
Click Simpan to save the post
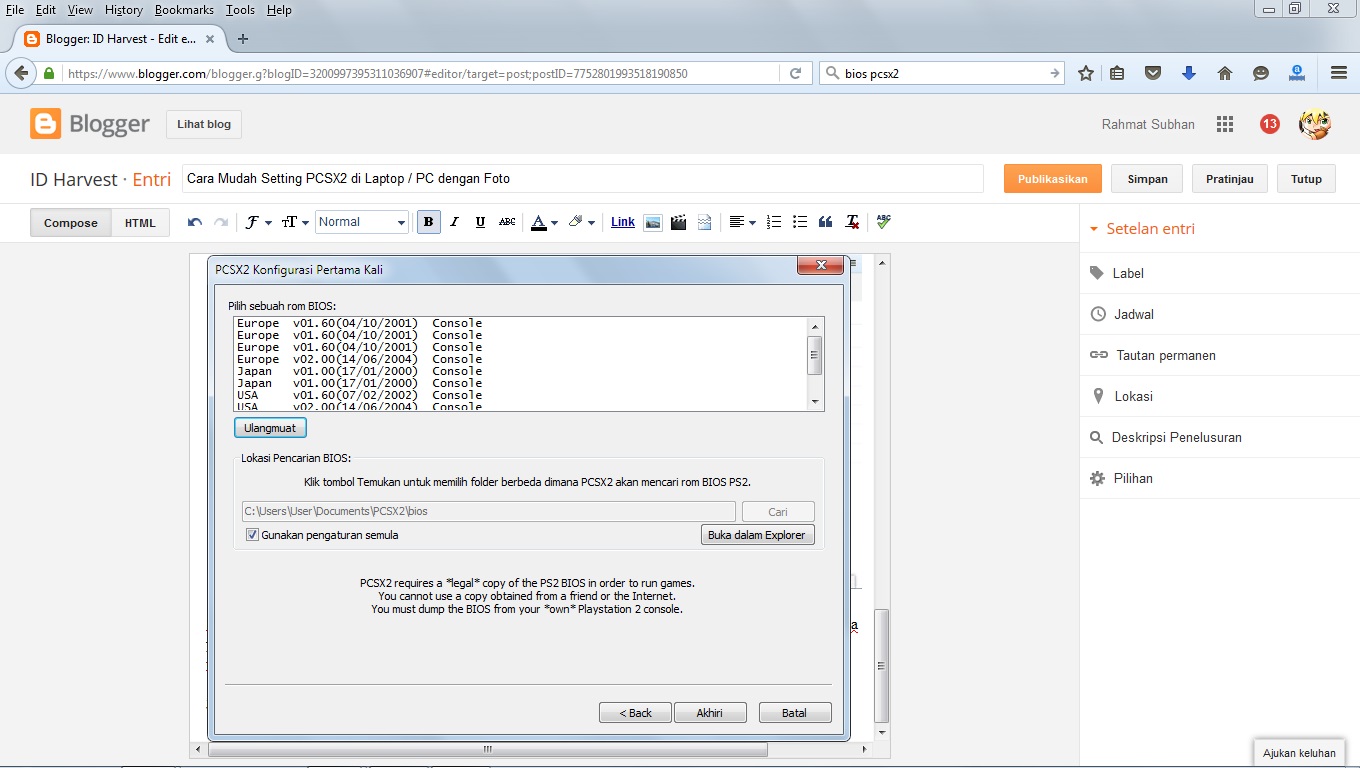1147,179
